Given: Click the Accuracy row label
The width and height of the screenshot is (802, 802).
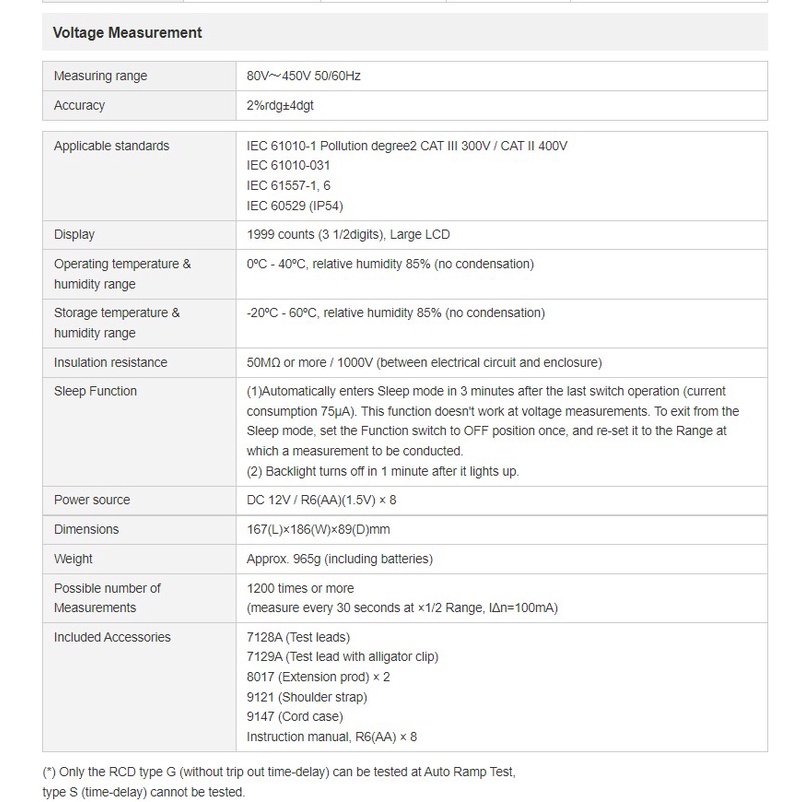Looking at the screenshot, I should tap(79, 105).
